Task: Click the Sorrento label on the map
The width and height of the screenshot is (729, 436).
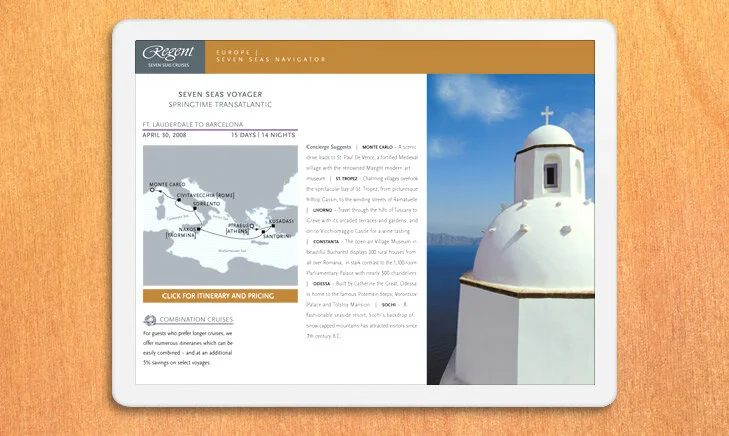Action: (x=207, y=204)
